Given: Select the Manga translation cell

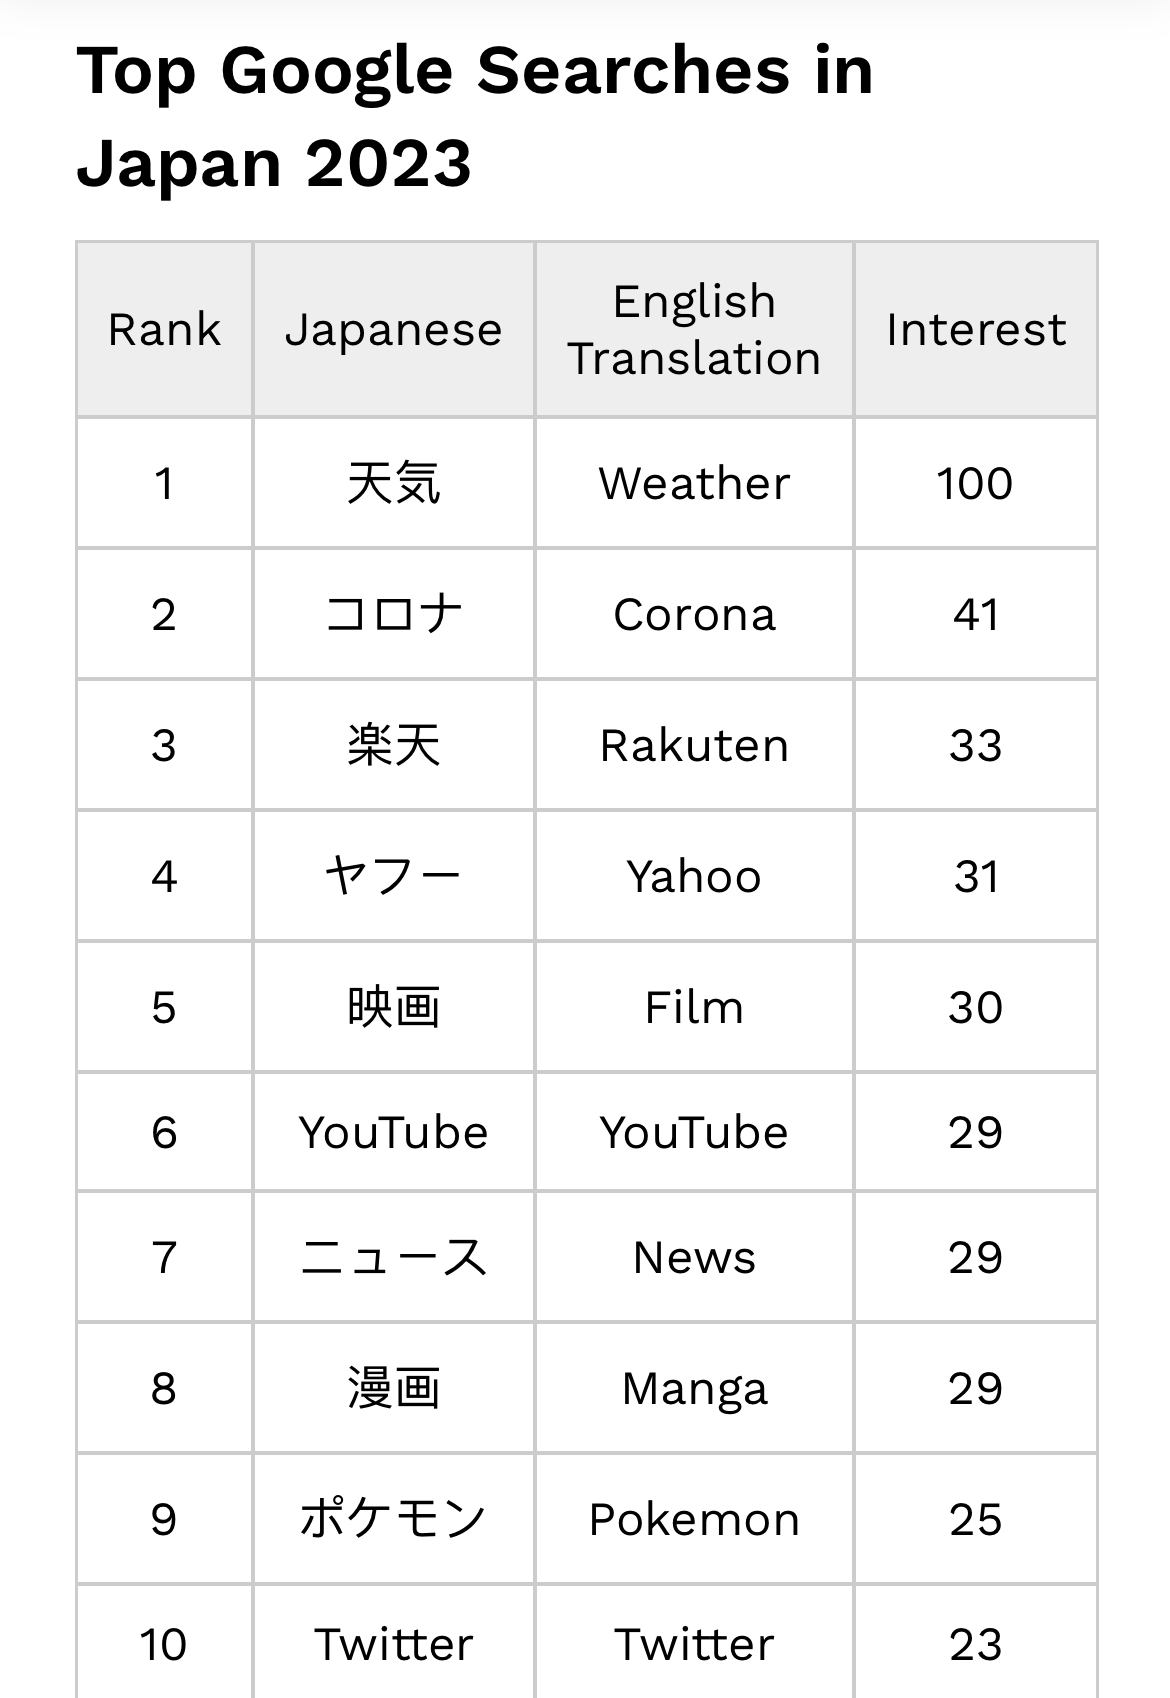Looking at the screenshot, I should coord(694,1389).
